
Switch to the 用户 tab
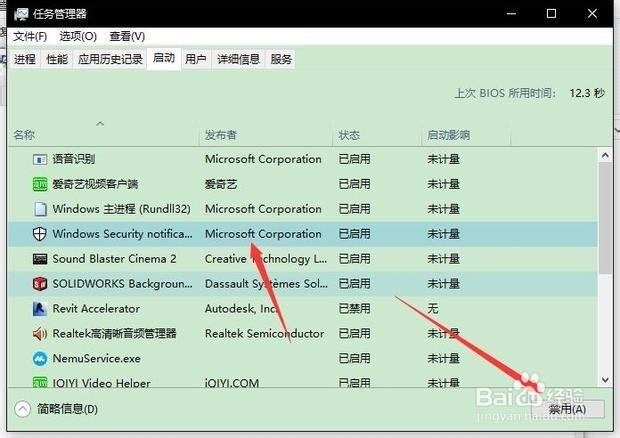196,59
